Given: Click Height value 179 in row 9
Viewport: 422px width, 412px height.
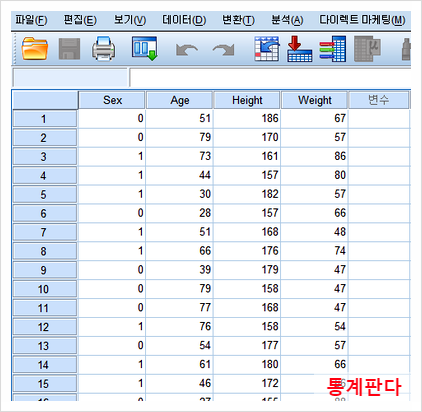Looking at the screenshot, I should tap(247, 270).
